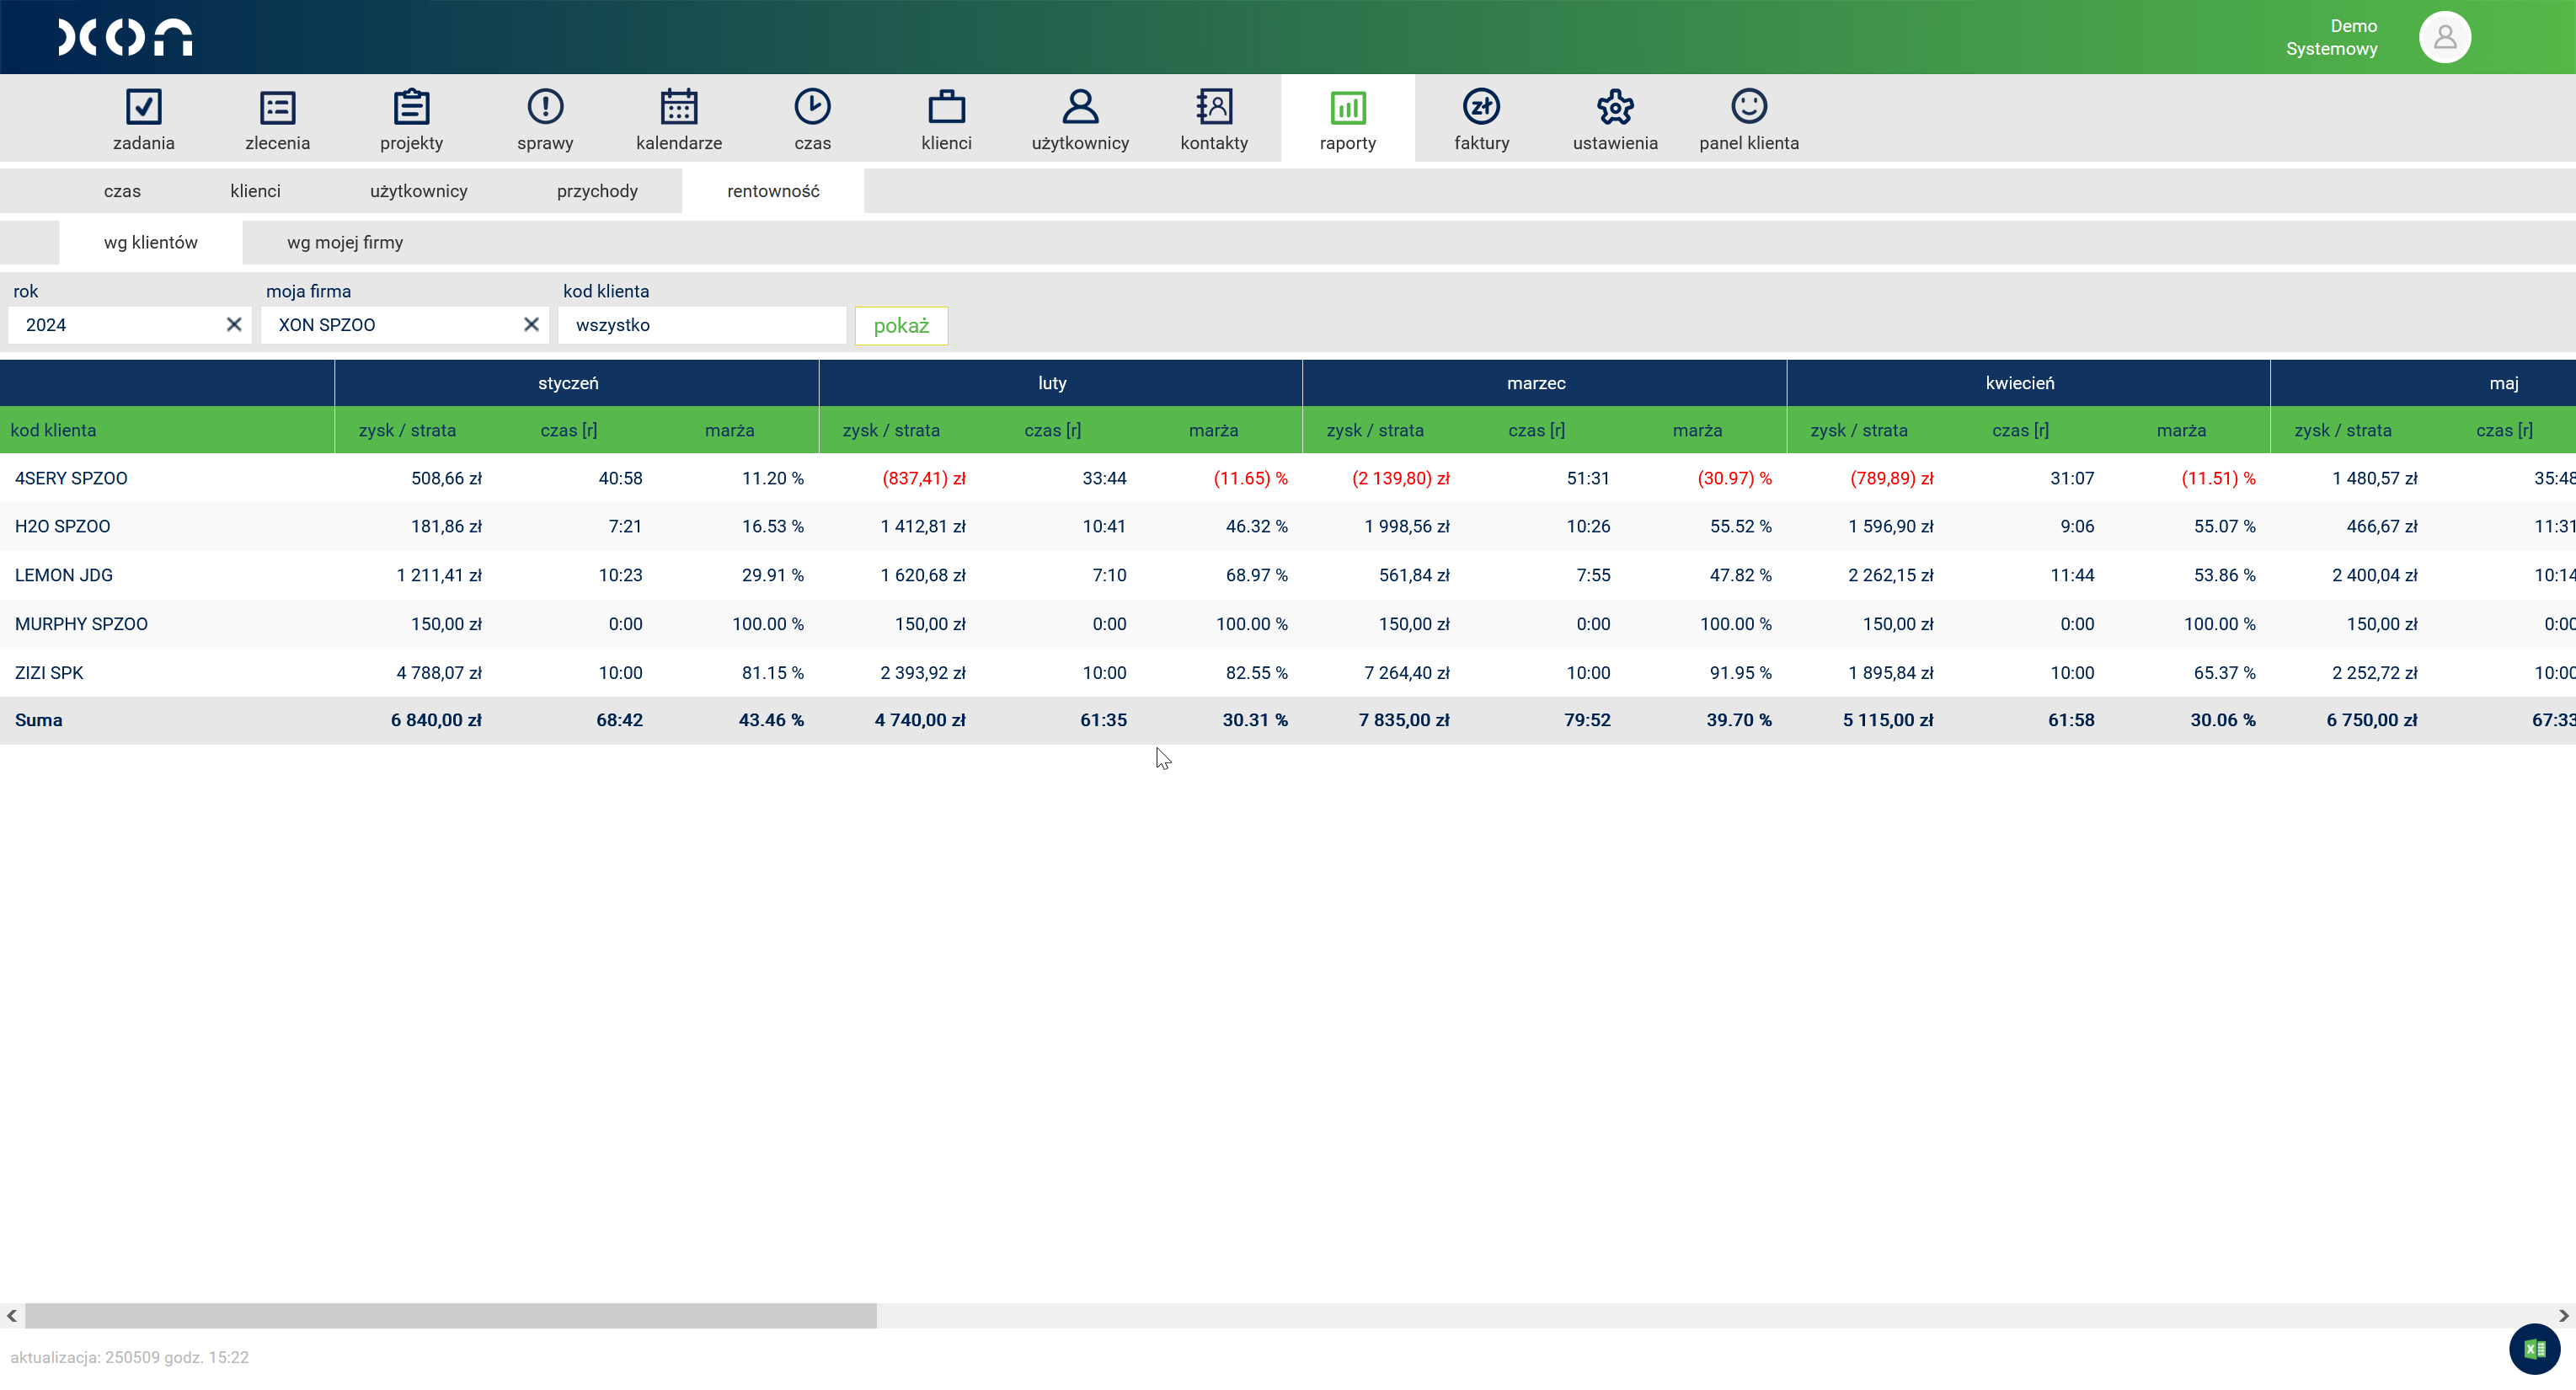
Task: Select the LEMON JDG kwiecień profit 2 262,15 zł
Action: tap(1891, 575)
